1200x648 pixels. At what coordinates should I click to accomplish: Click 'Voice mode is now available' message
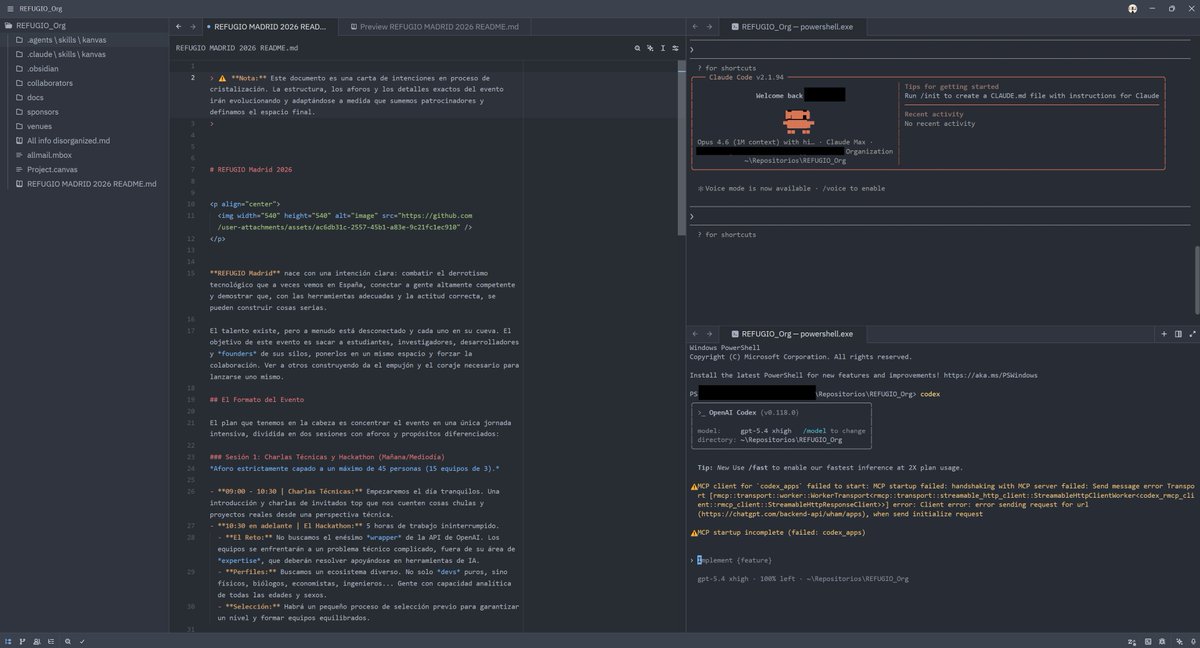[x=791, y=188]
